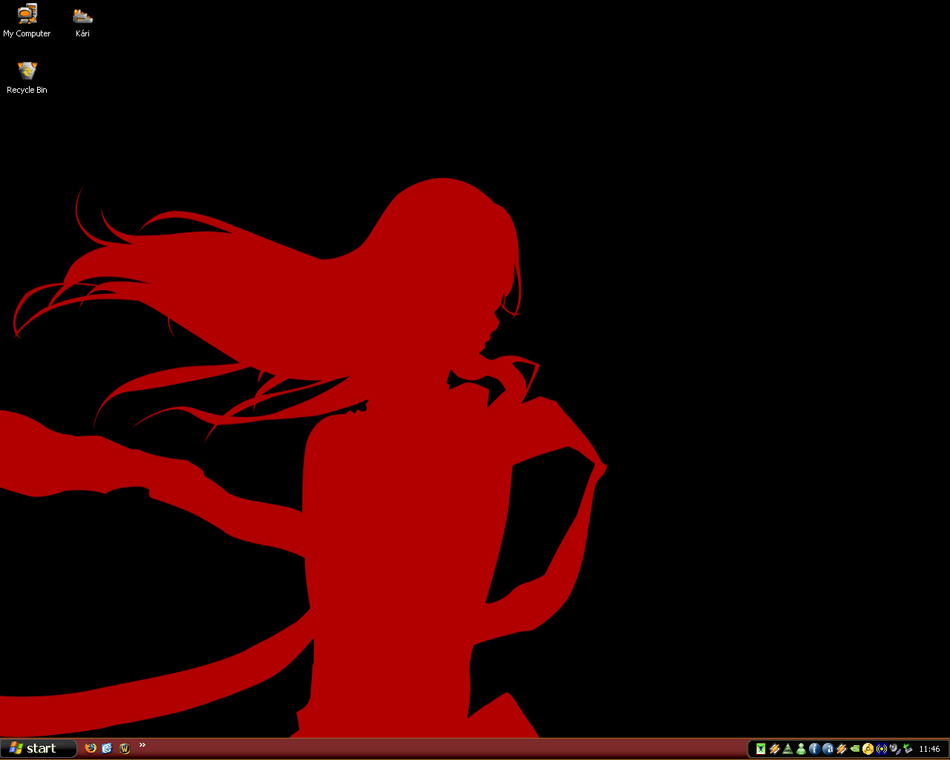Expand the Quick Launch overflow chevron

coord(142,745)
